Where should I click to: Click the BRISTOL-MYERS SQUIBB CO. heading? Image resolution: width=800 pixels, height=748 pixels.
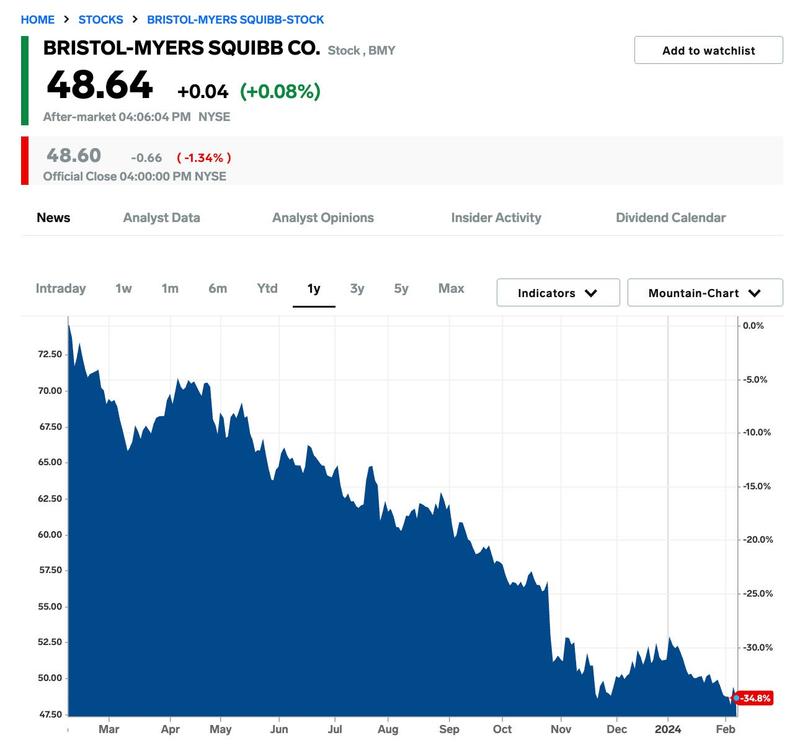[182, 48]
